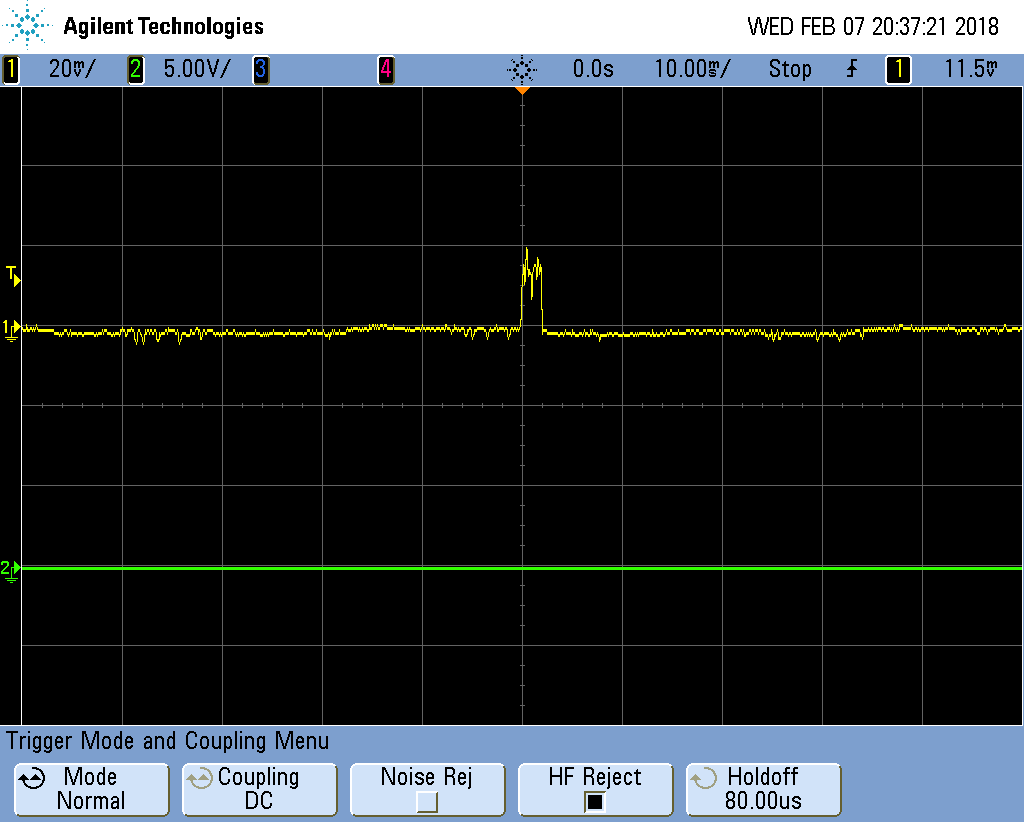The image size is (1024, 822).
Task: Select the channel 1 indicator badge
Action: 10,69
